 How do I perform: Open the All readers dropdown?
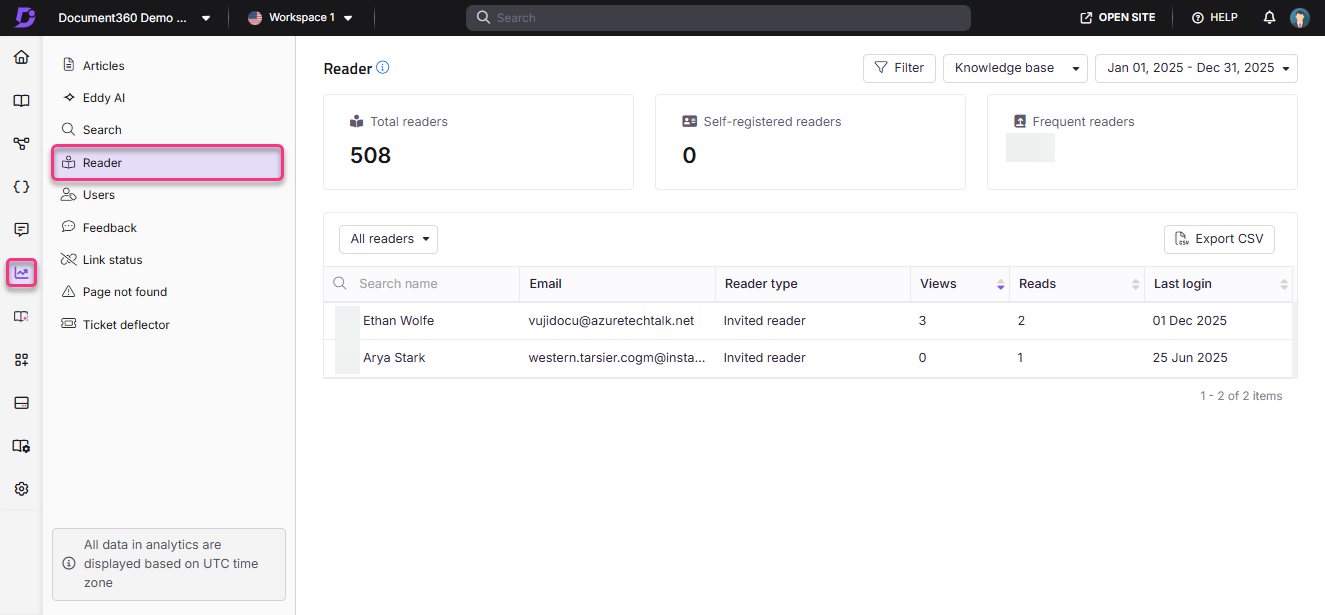[x=388, y=239]
